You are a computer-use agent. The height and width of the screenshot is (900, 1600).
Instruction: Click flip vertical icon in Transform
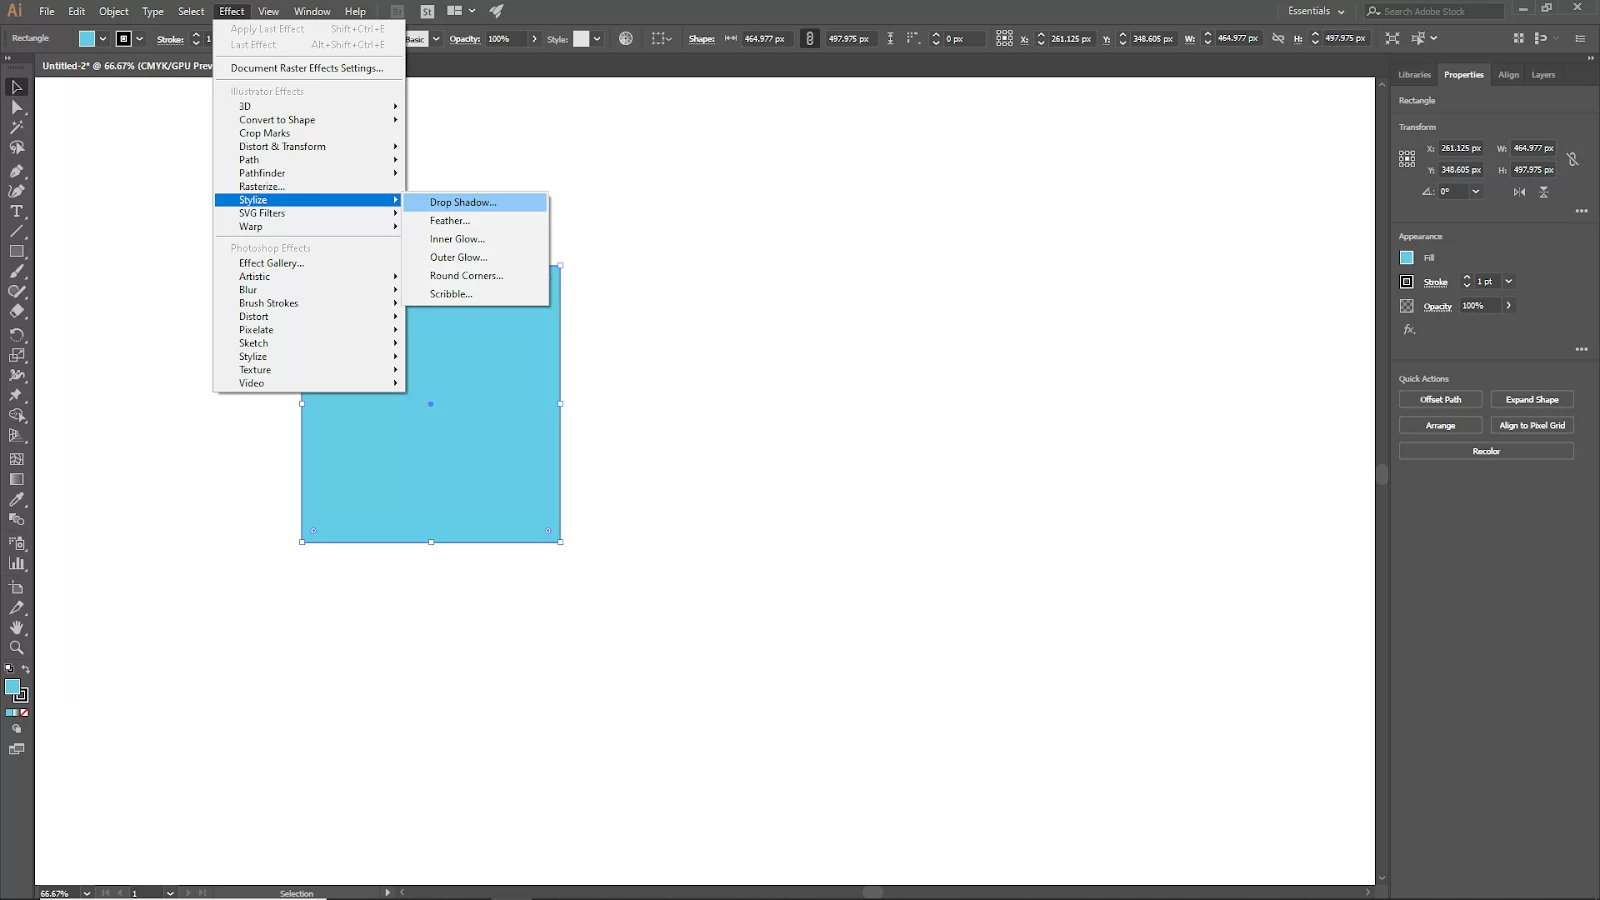pos(1544,192)
